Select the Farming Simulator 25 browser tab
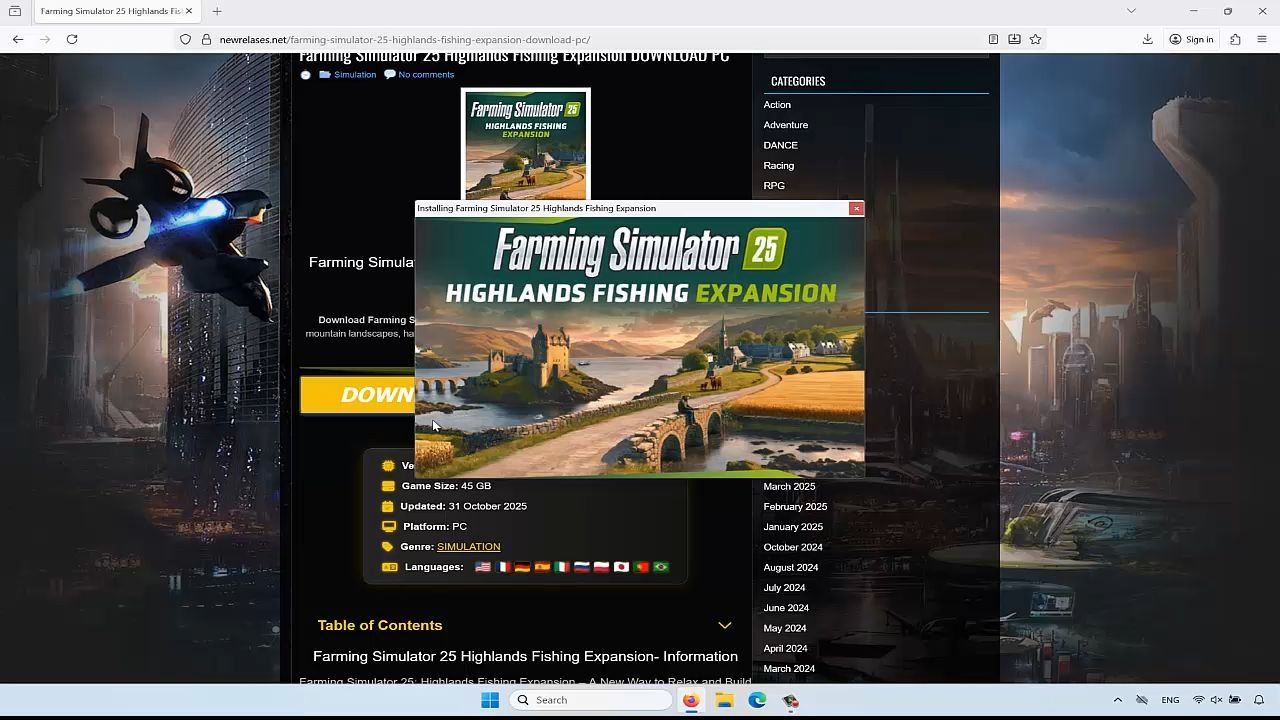This screenshot has width=1280, height=720. pos(110,11)
